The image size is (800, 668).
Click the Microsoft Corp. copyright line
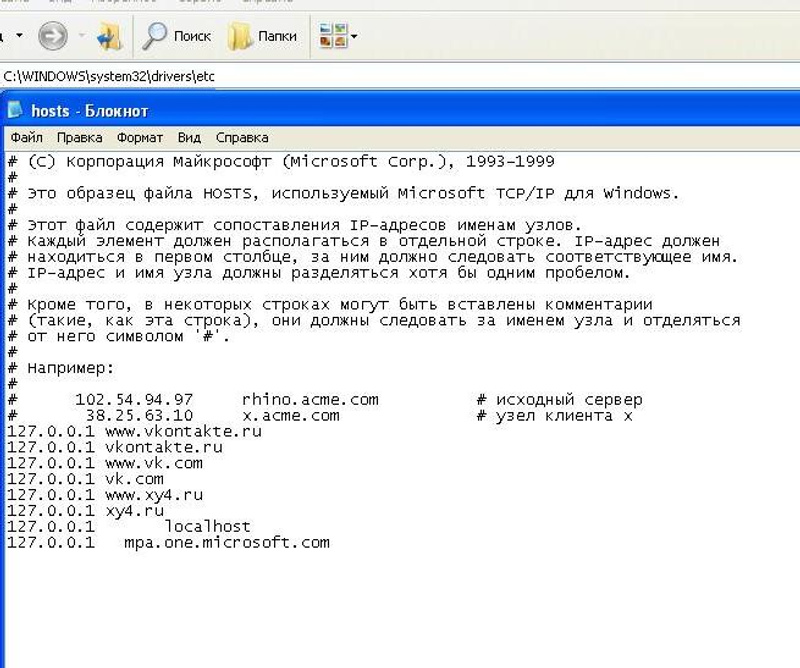pos(281,162)
